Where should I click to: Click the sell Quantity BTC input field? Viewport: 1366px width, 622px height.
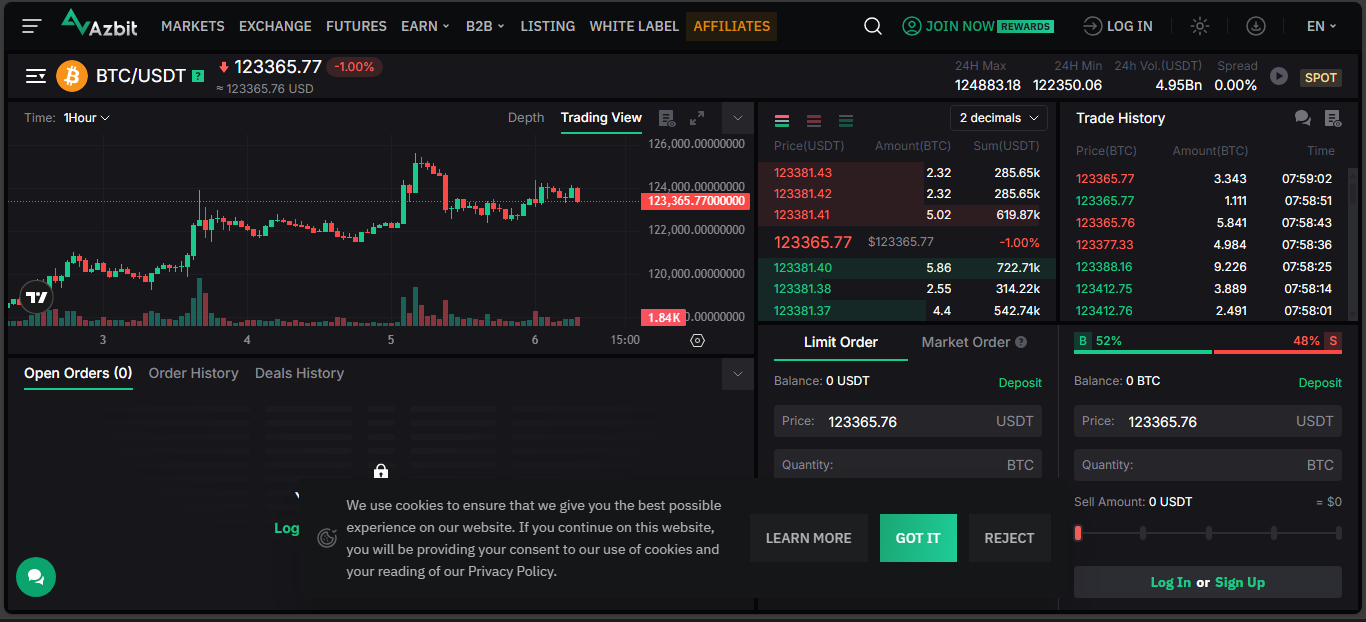click(1207, 465)
